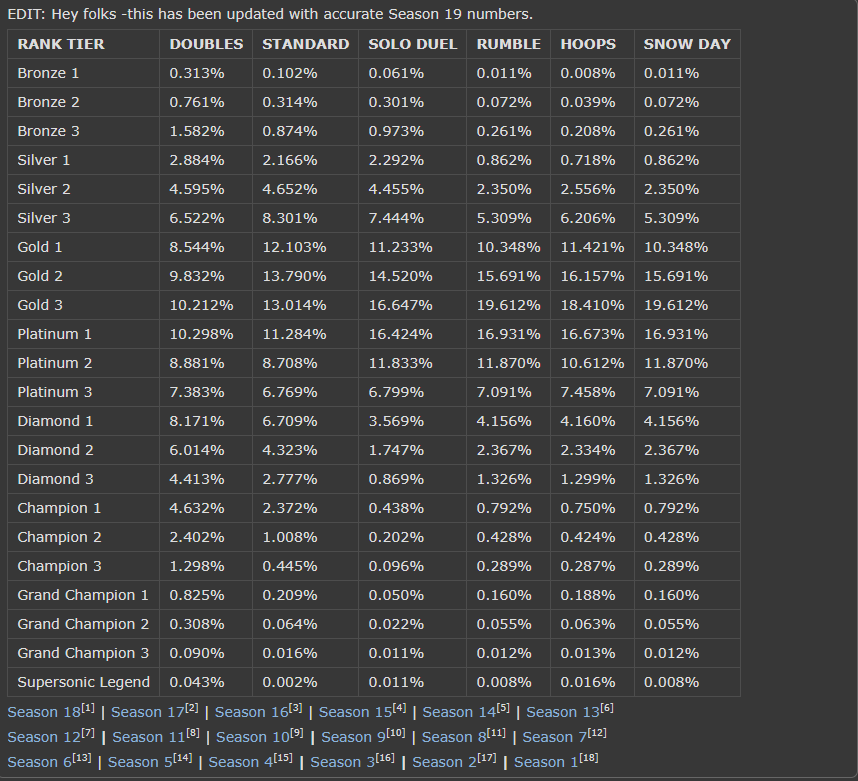Open the Season 15 link
858x781 pixels.
coord(355,712)
